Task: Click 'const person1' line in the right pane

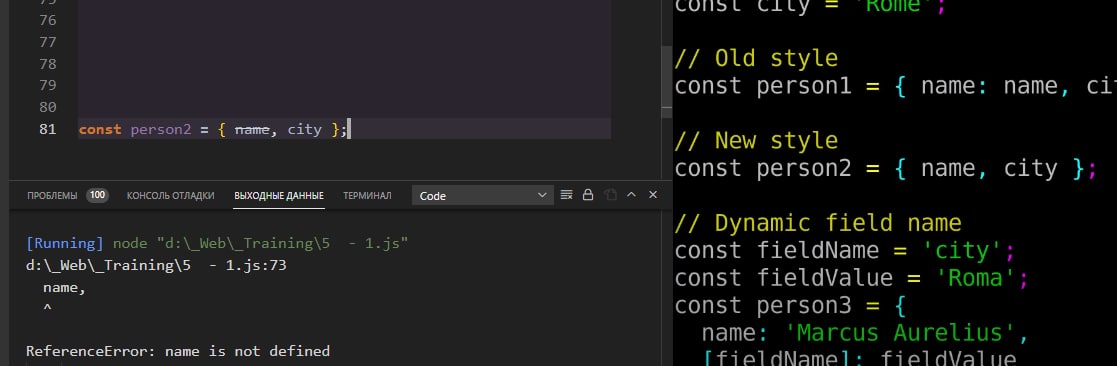Action: [895, 85]
